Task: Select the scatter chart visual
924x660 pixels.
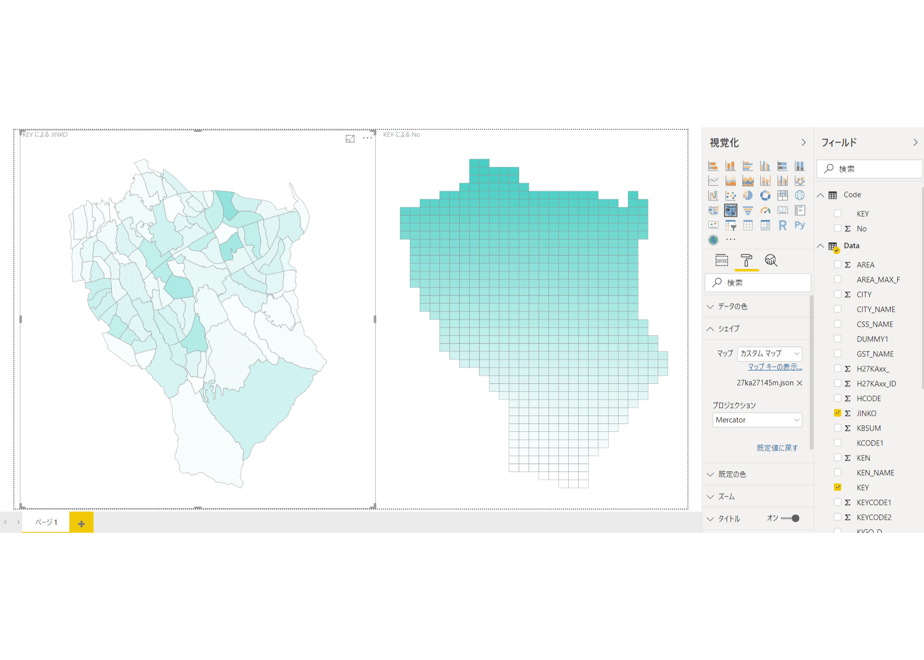Action: point(730,196)
